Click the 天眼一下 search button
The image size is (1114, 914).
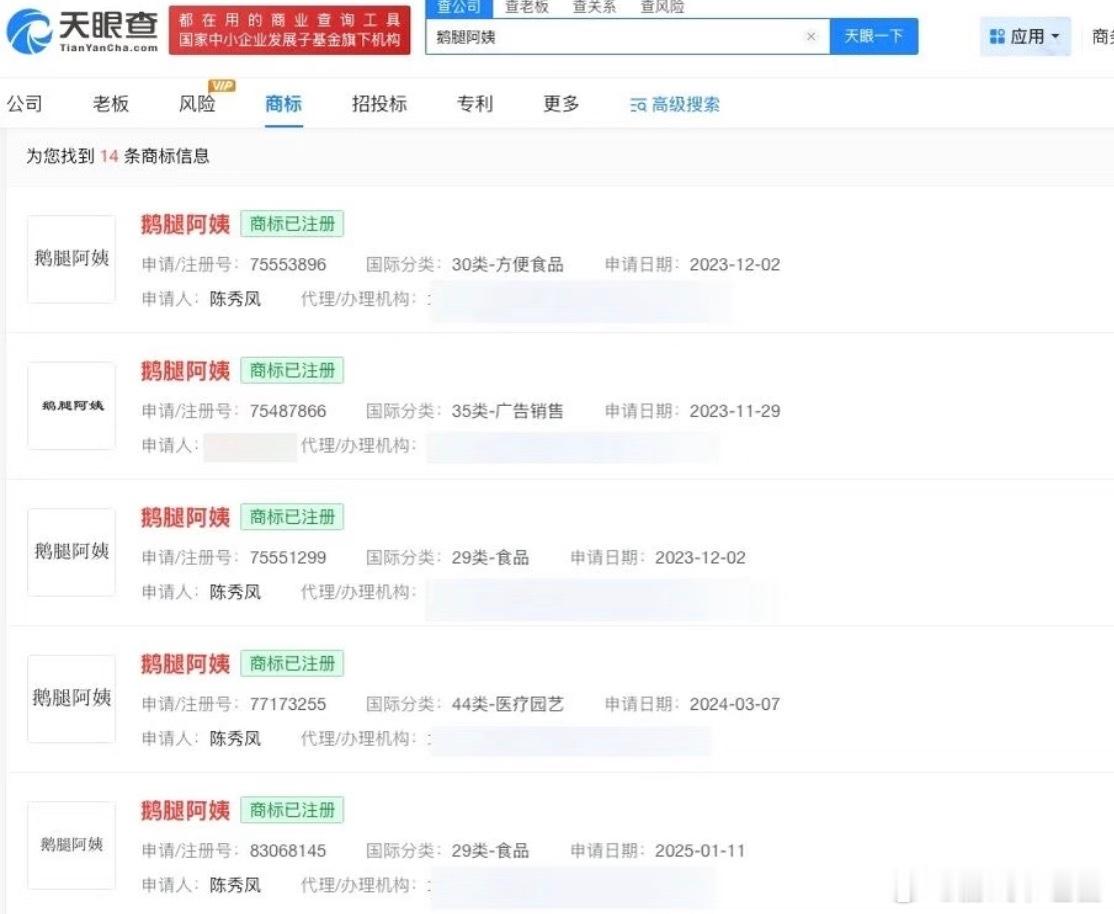pos(874,36)
